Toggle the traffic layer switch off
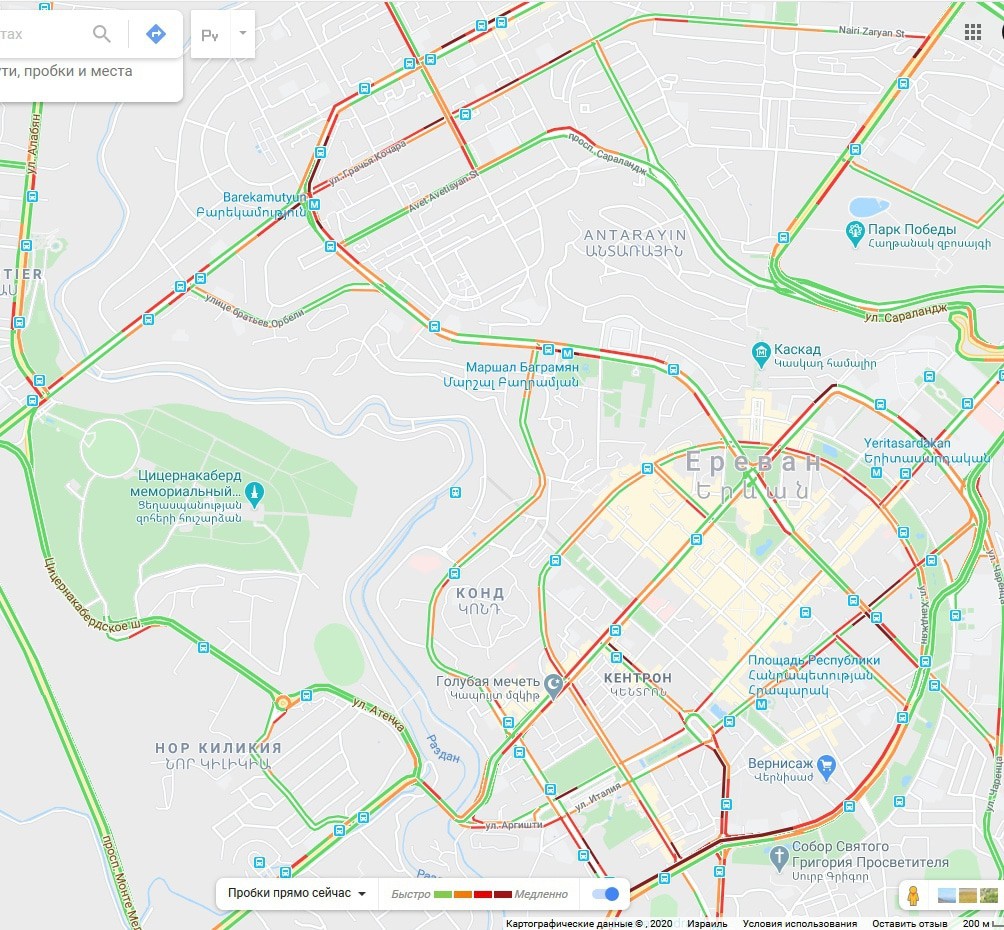The width and height of the screenshot is (1004, 930). pyautogui.click(x=606, y=893)
